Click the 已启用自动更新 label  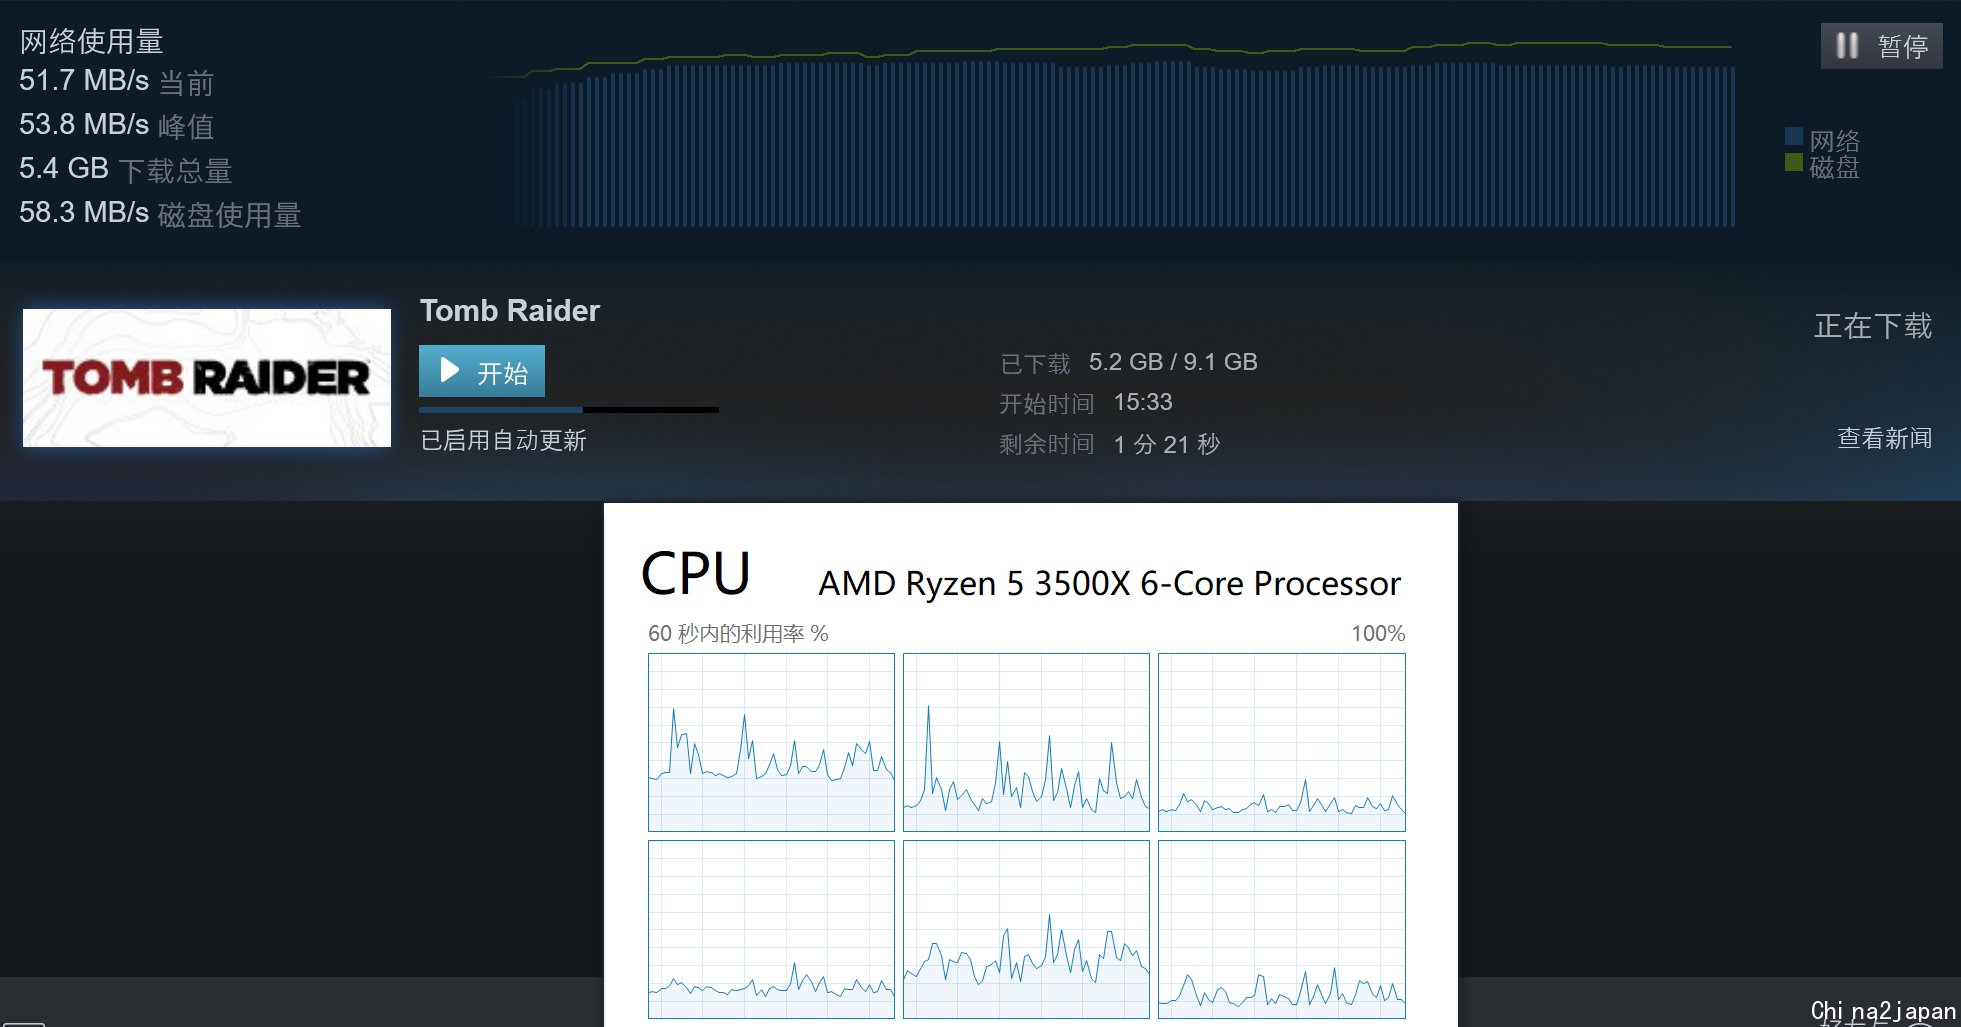503,440
